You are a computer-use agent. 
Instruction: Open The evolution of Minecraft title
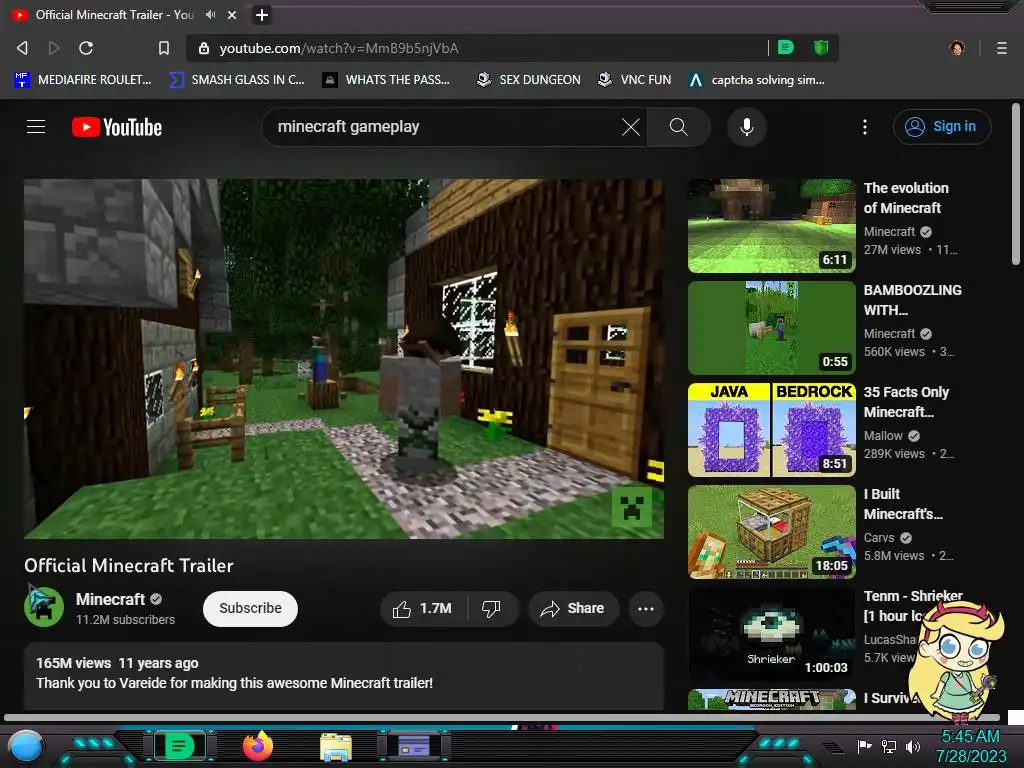(x=906, y=198)
